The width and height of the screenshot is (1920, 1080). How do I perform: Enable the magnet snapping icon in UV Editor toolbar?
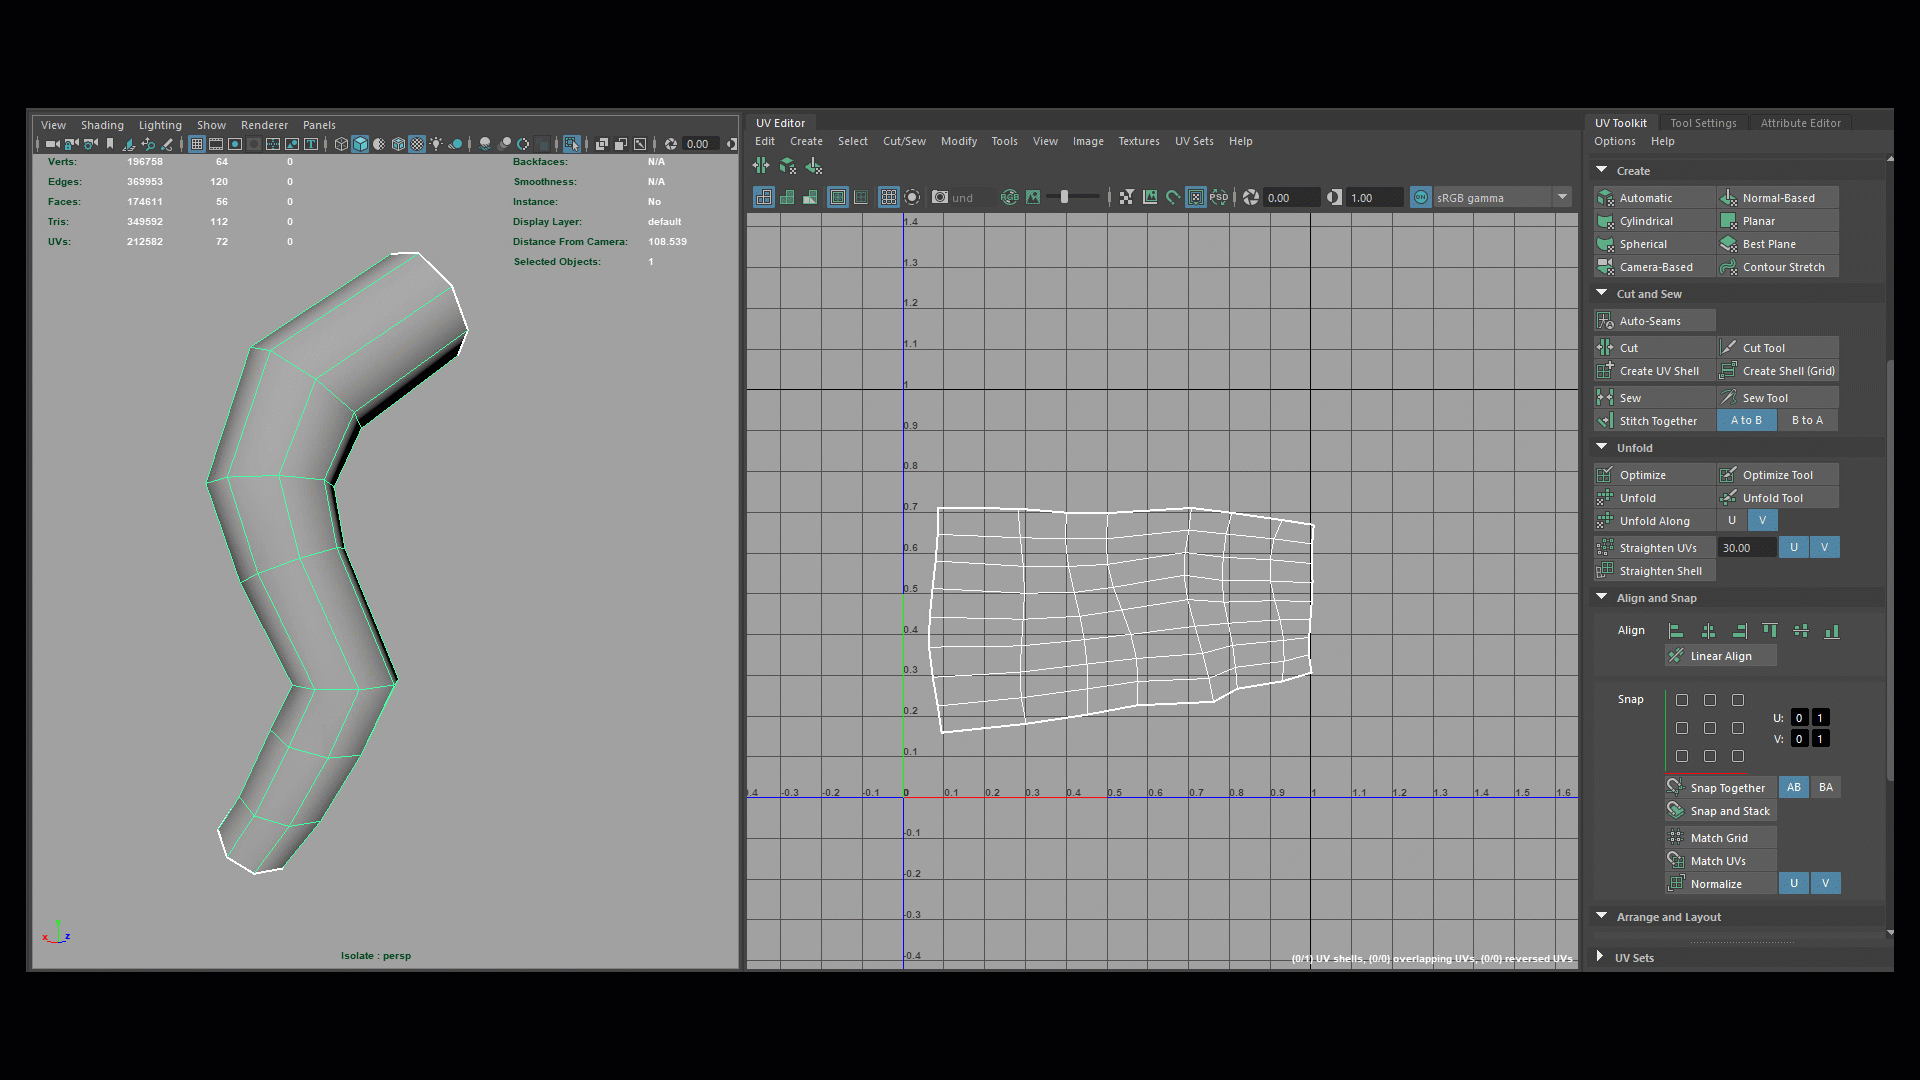pyautogui.click(x=1171, y=197)
